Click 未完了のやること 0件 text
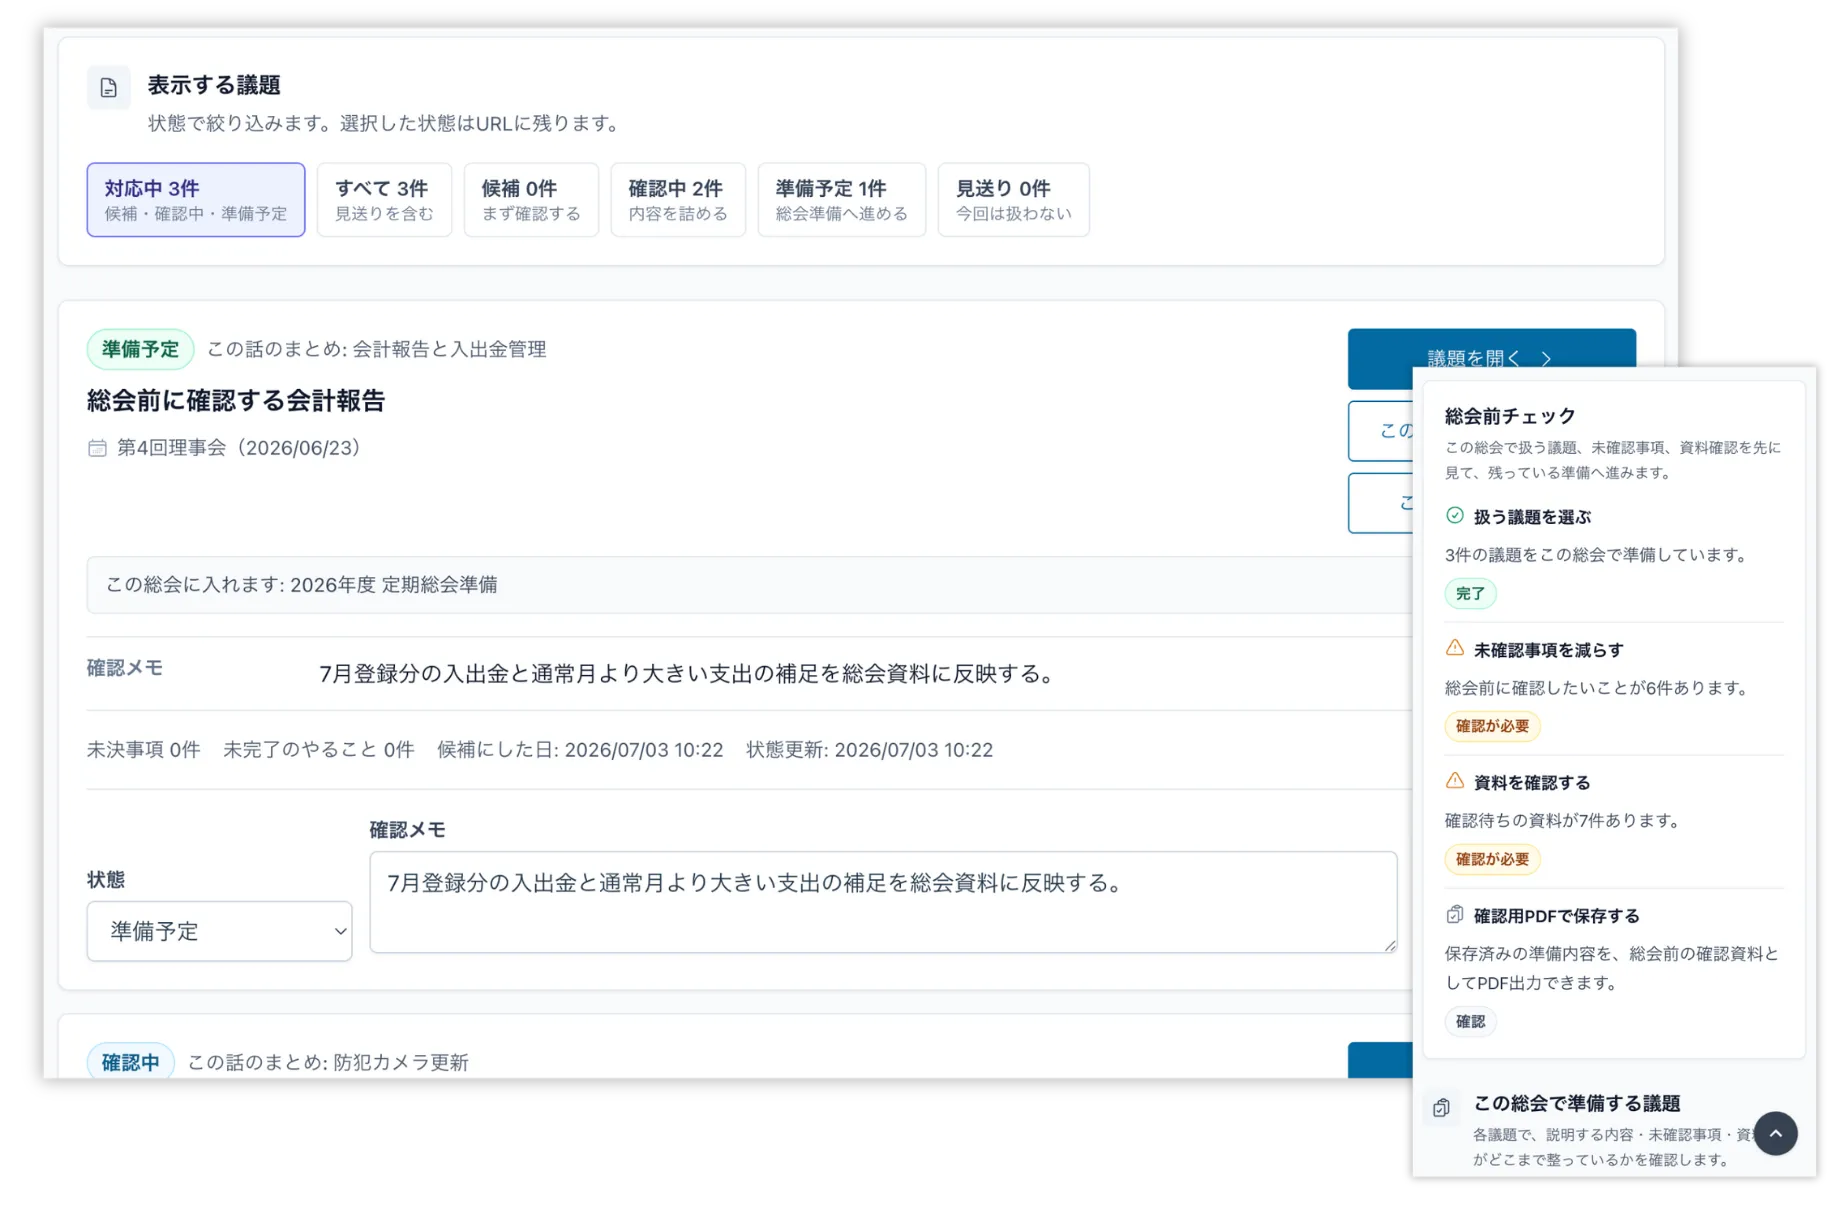Viewport: 1831px width, 1206px height. point(318,750)
